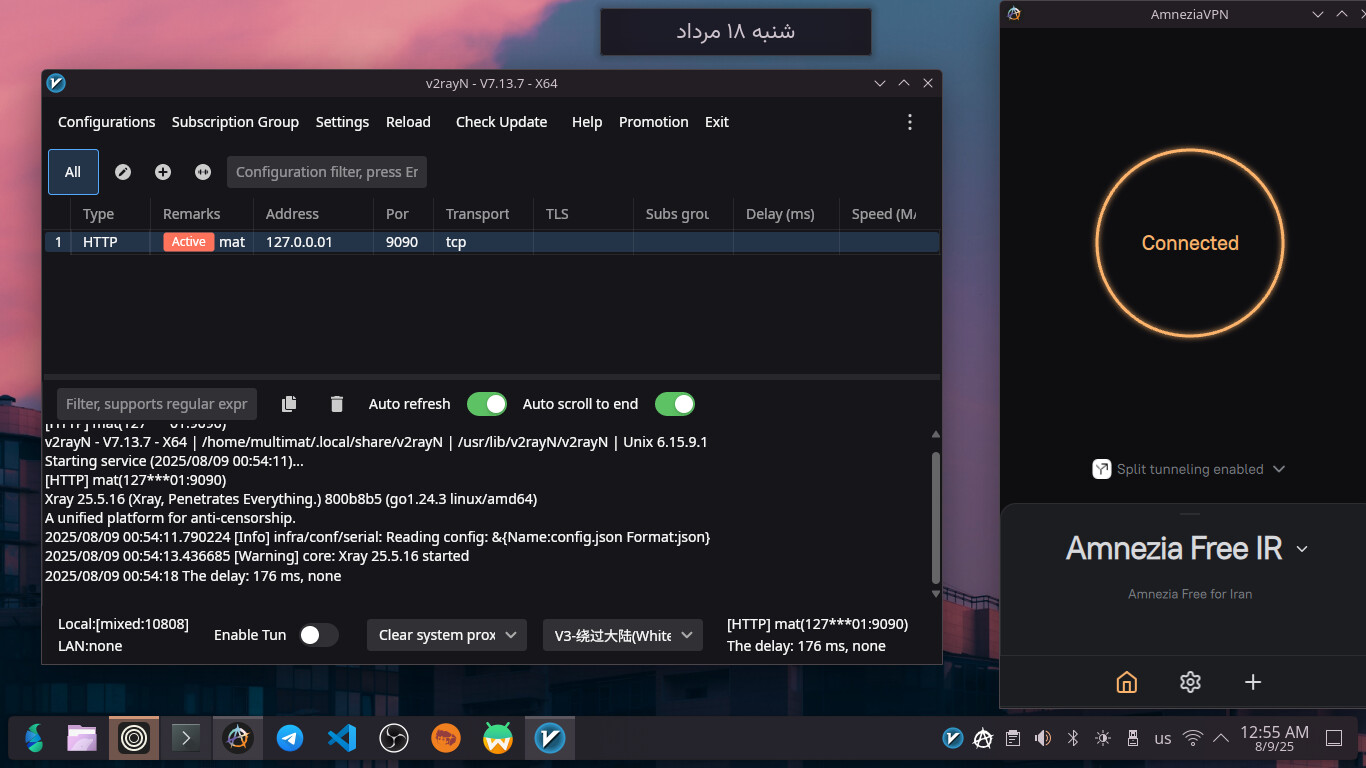Click the Check Update button
Screen dimensions: 1366x768
[x=501, y=122]
